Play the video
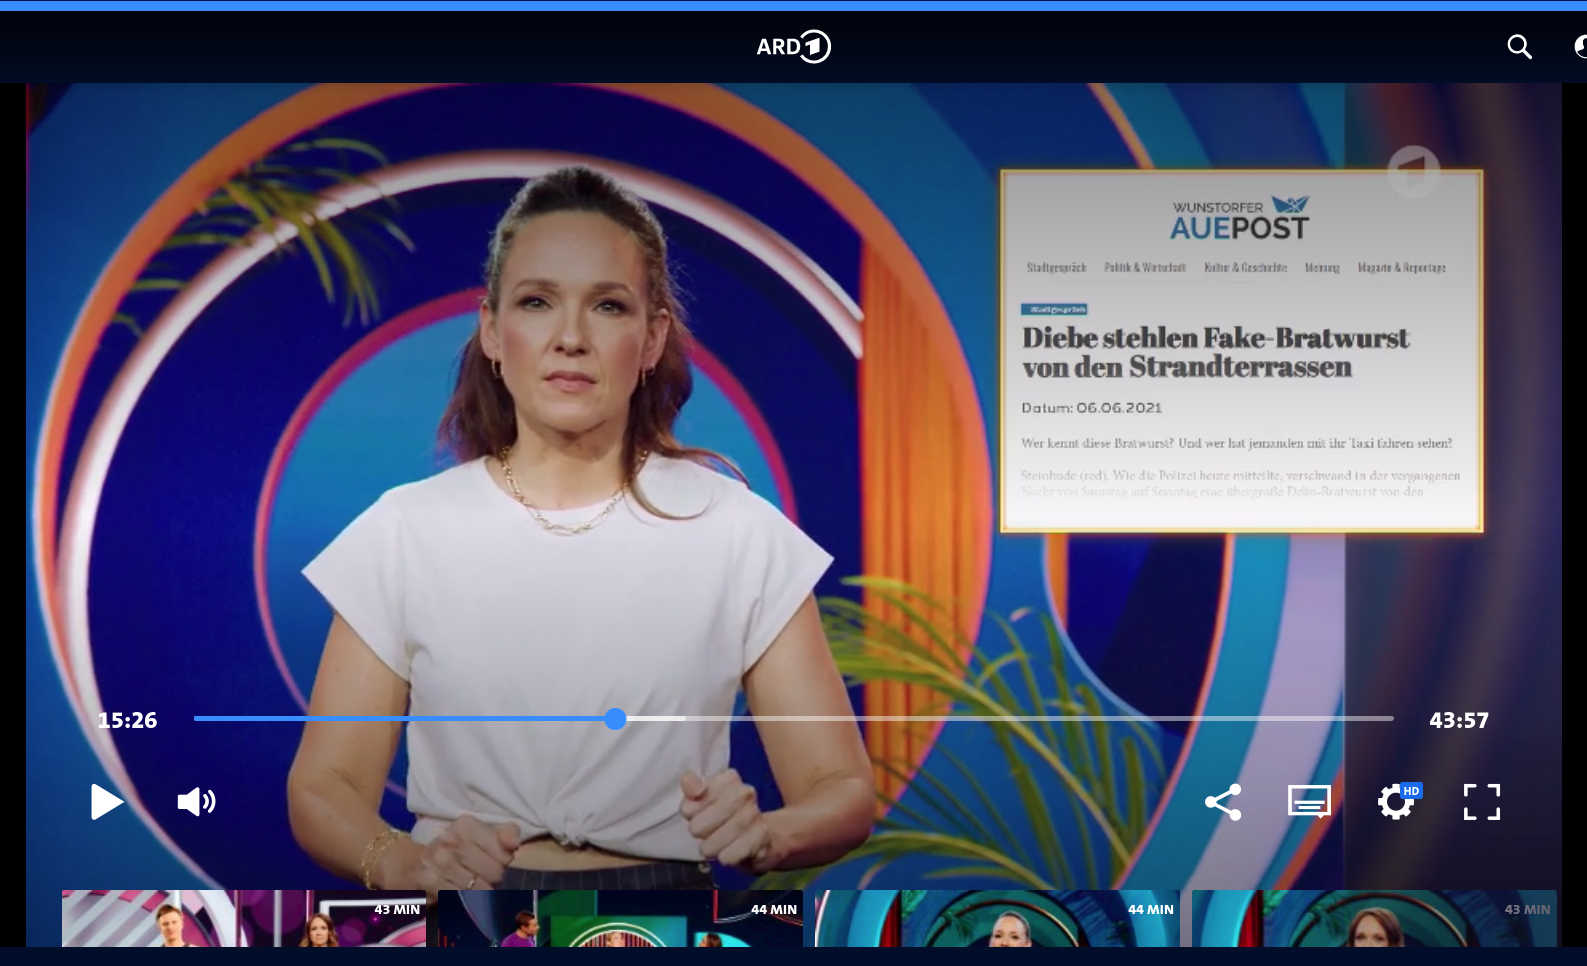This screenshot has width=1587, height=966. [x=106, y=801]
